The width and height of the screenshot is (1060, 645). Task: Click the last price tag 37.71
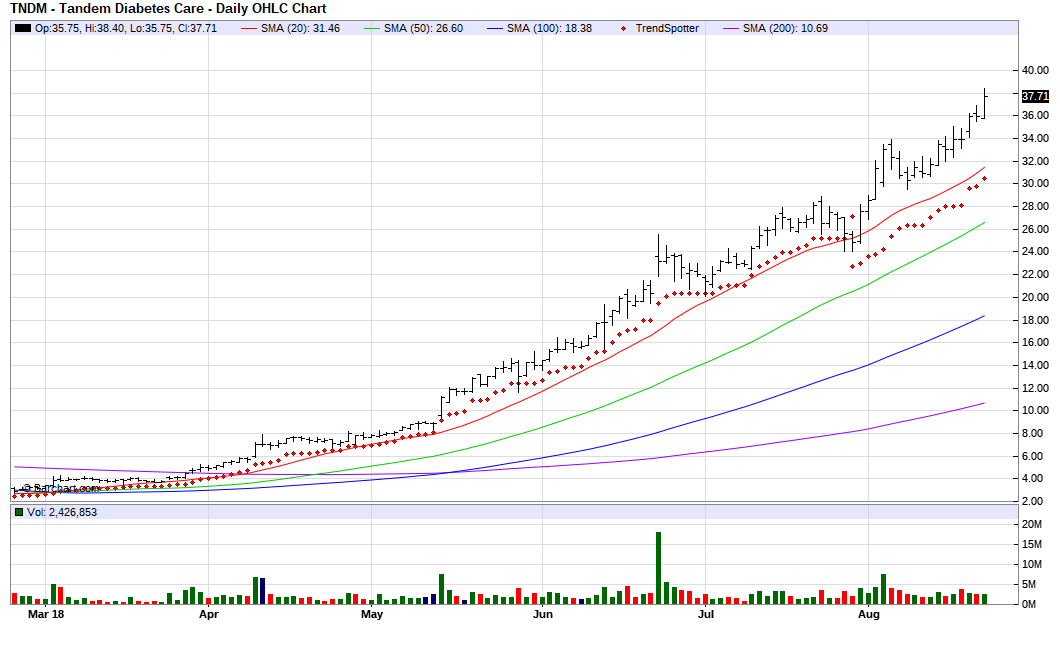click(1035, 96)
